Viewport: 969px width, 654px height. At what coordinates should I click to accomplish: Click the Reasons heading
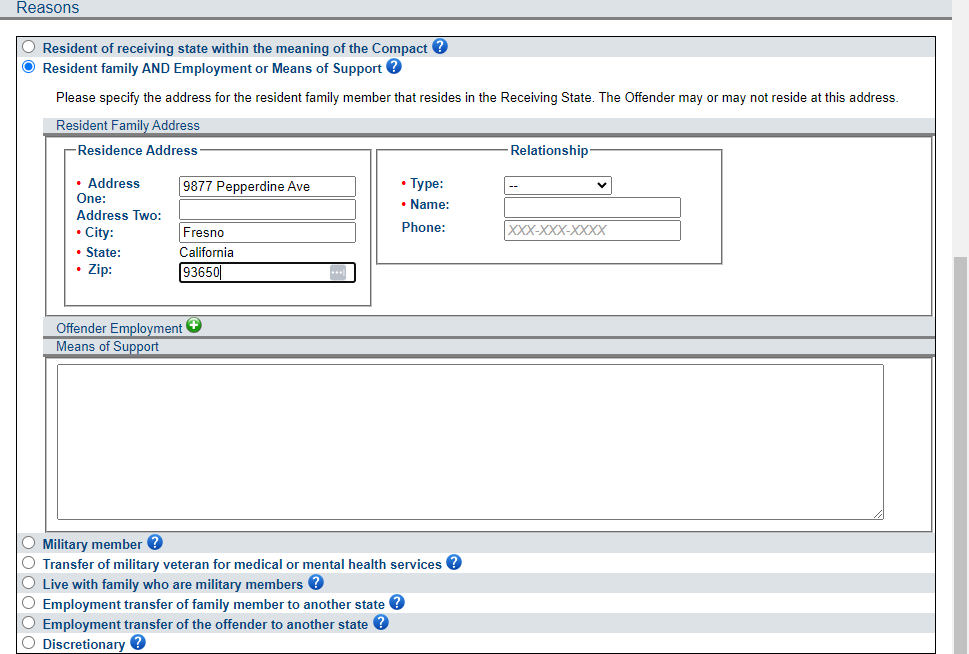tap(48, 7)
